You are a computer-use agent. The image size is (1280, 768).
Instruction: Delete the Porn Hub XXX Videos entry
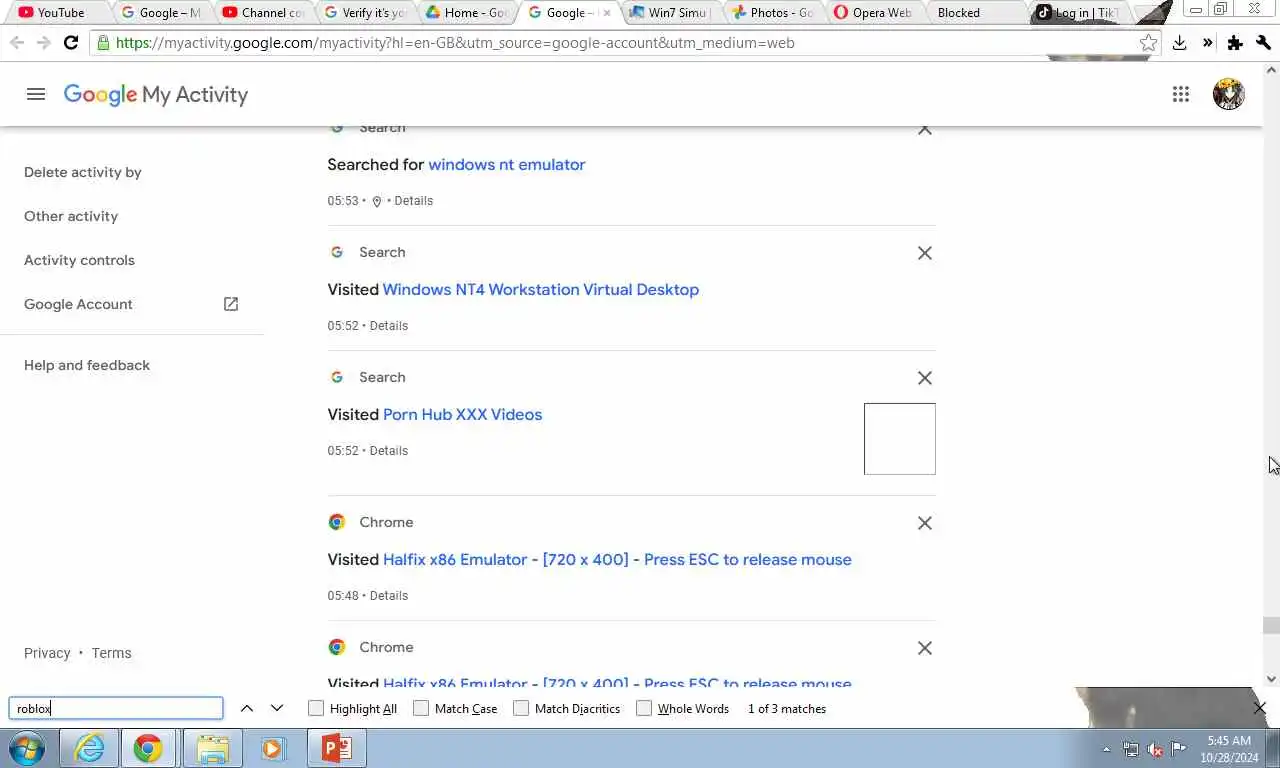point(925,378)
